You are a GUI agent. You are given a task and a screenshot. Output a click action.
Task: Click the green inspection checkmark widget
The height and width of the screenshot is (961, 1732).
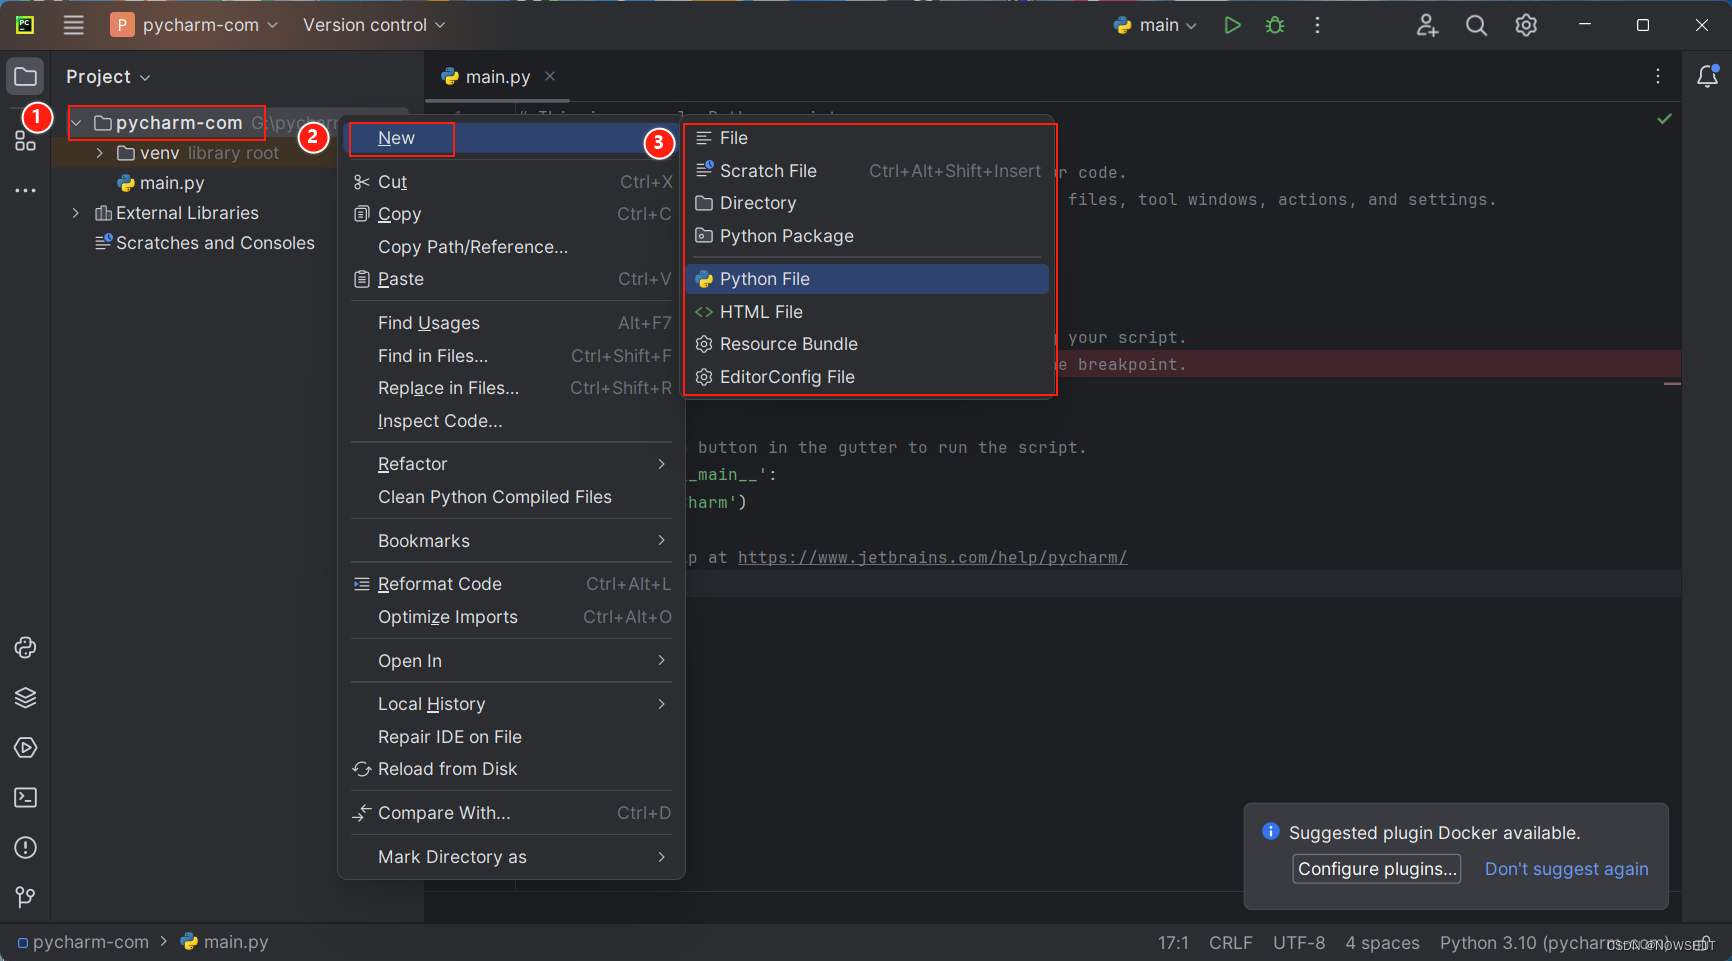click(1664, 119)
